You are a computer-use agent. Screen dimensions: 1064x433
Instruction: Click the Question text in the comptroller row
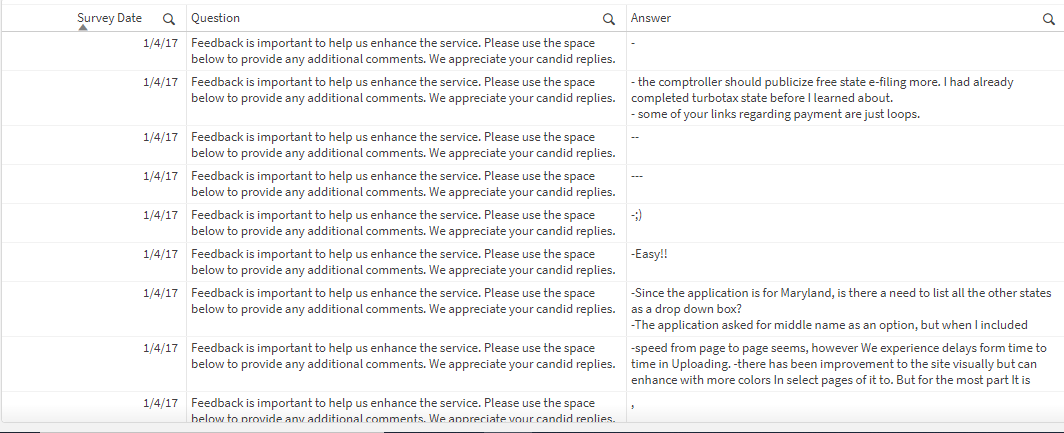[403, 90]
